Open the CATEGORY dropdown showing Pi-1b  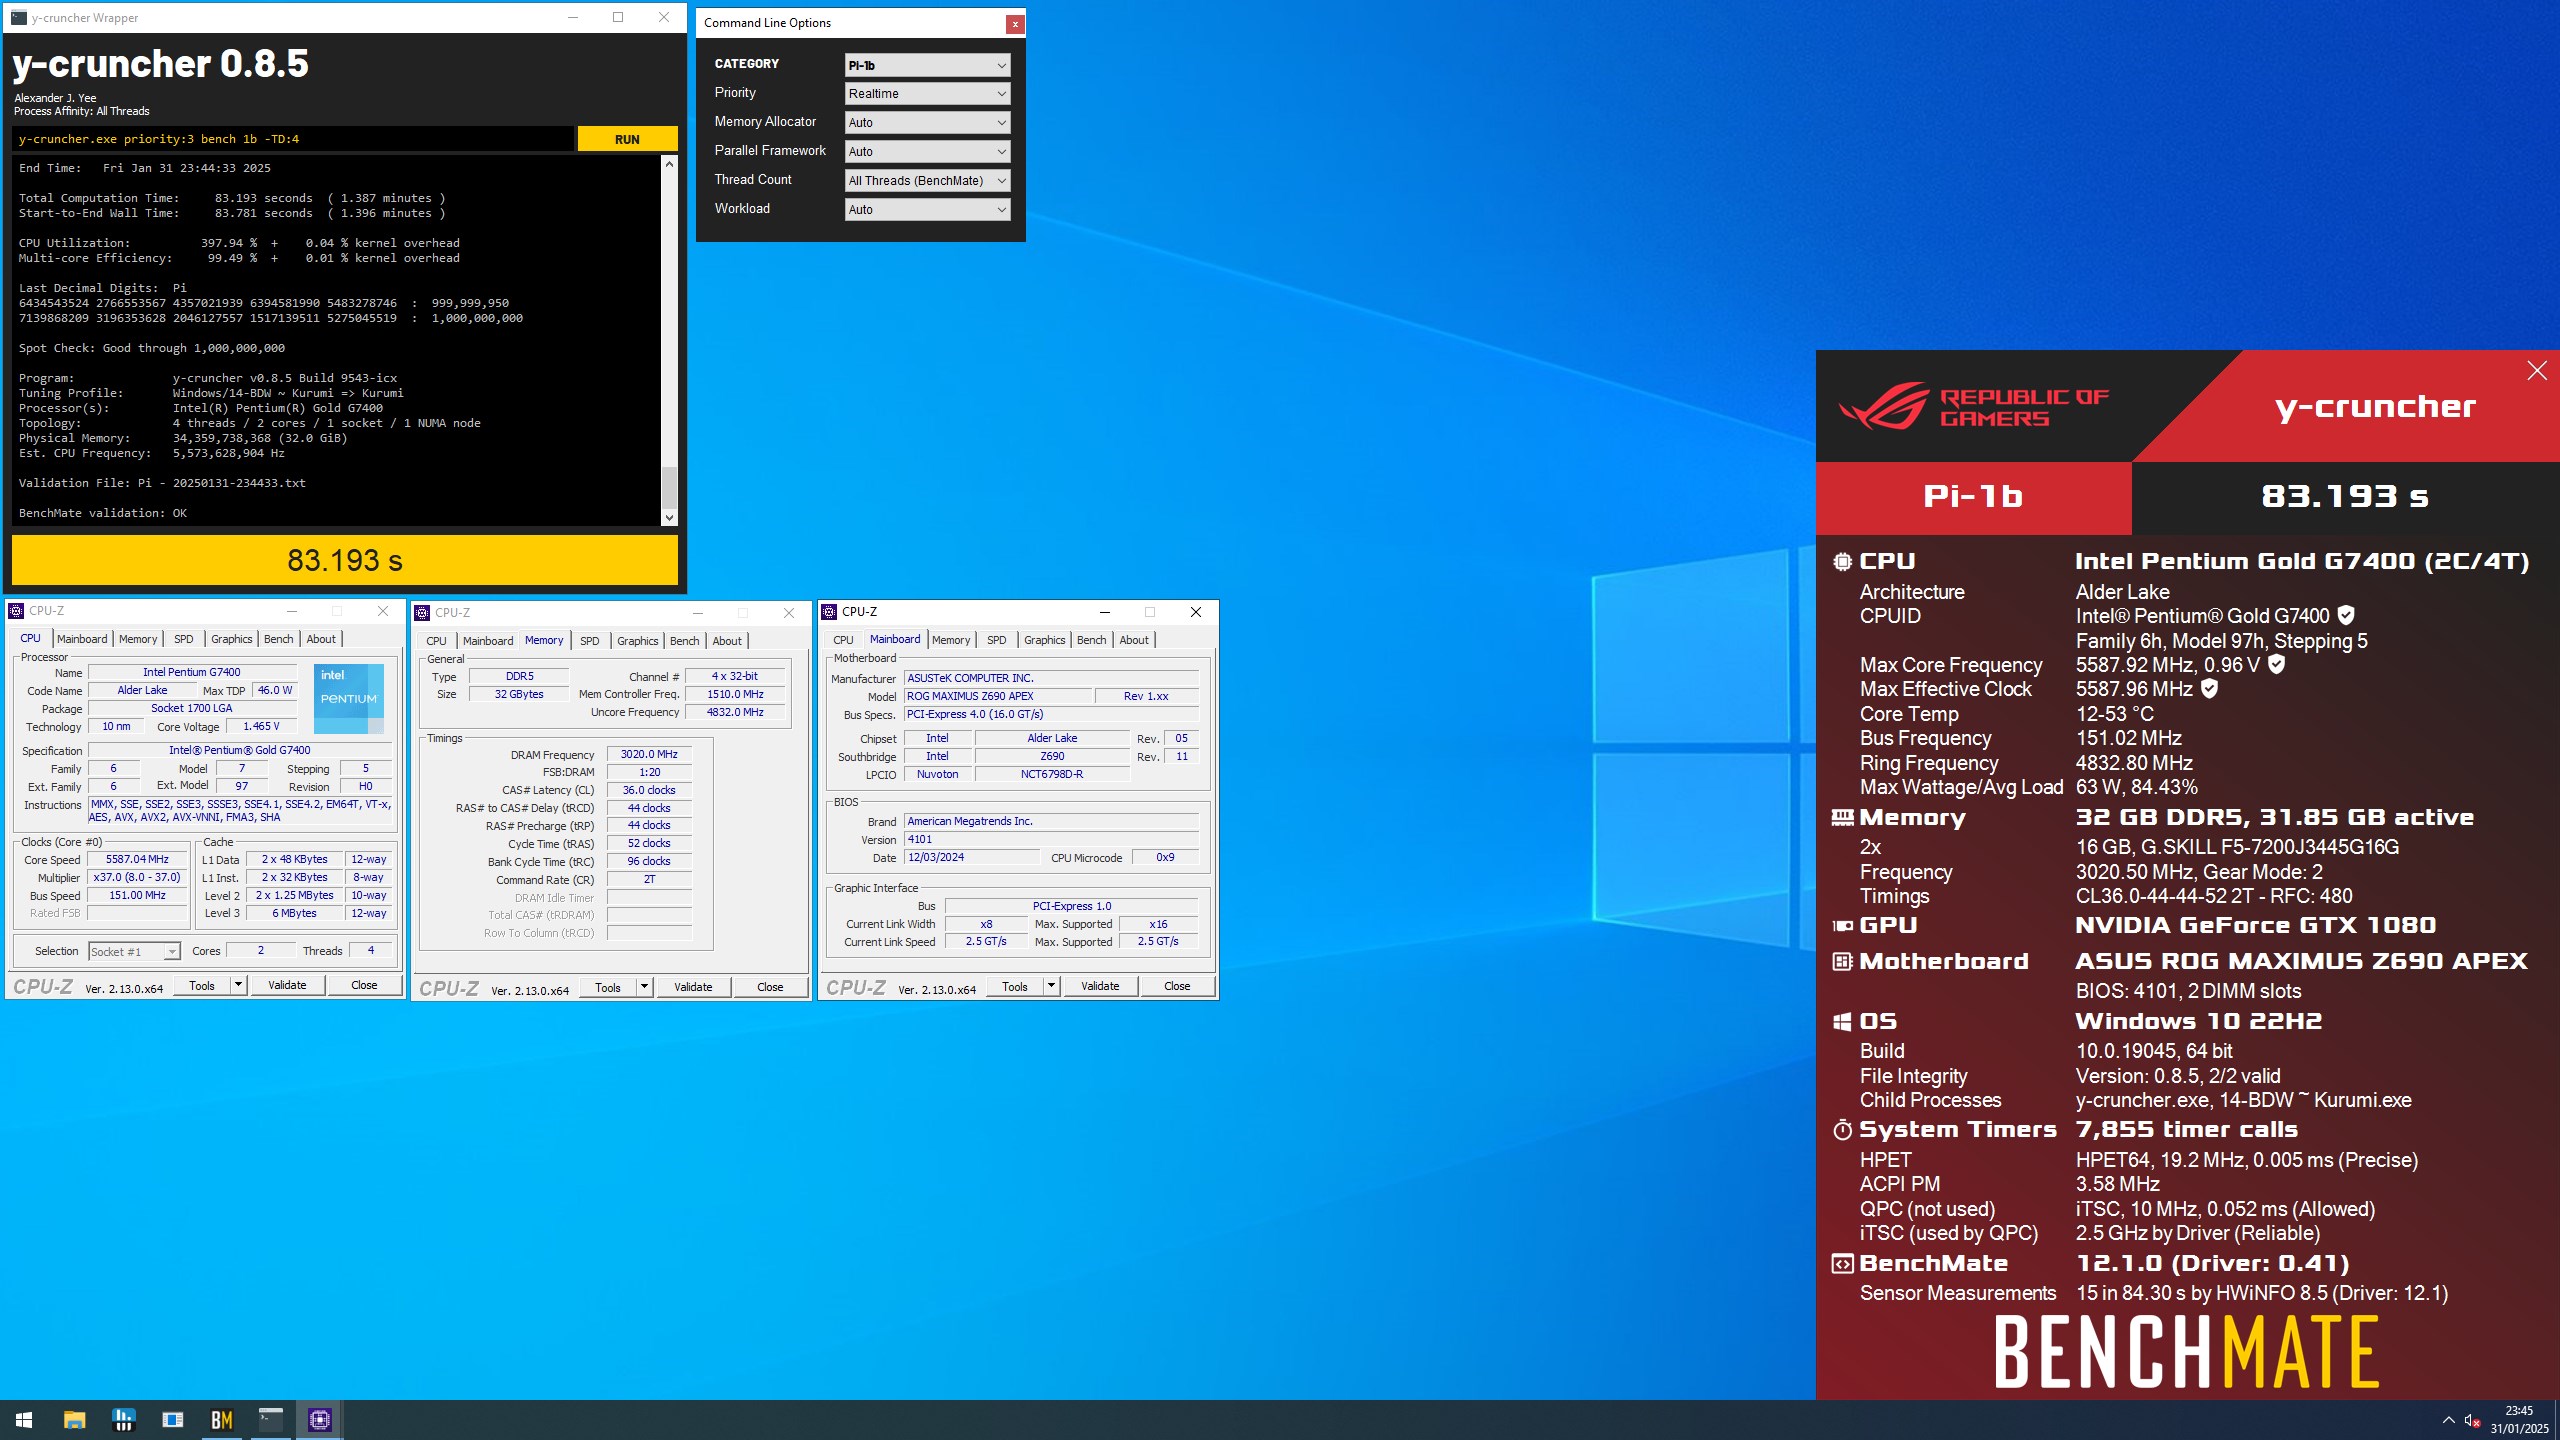[x=927, y=65]
